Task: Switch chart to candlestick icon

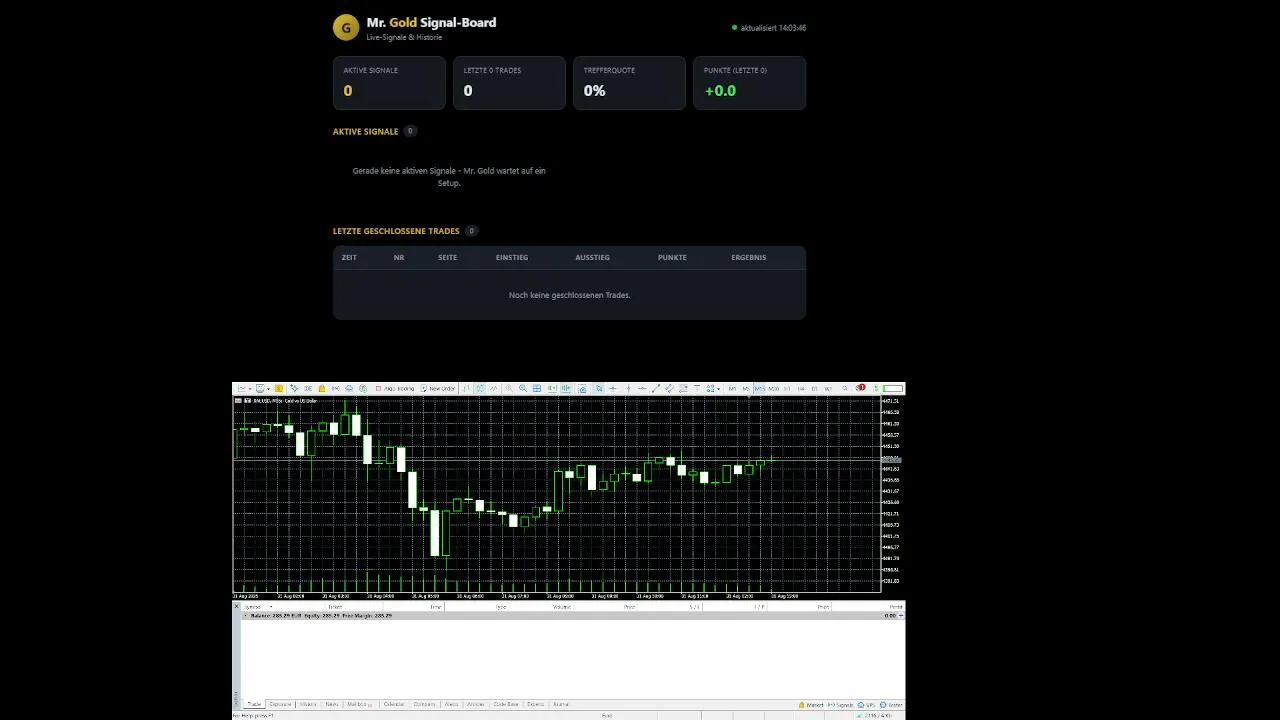Action: point(480,388)
